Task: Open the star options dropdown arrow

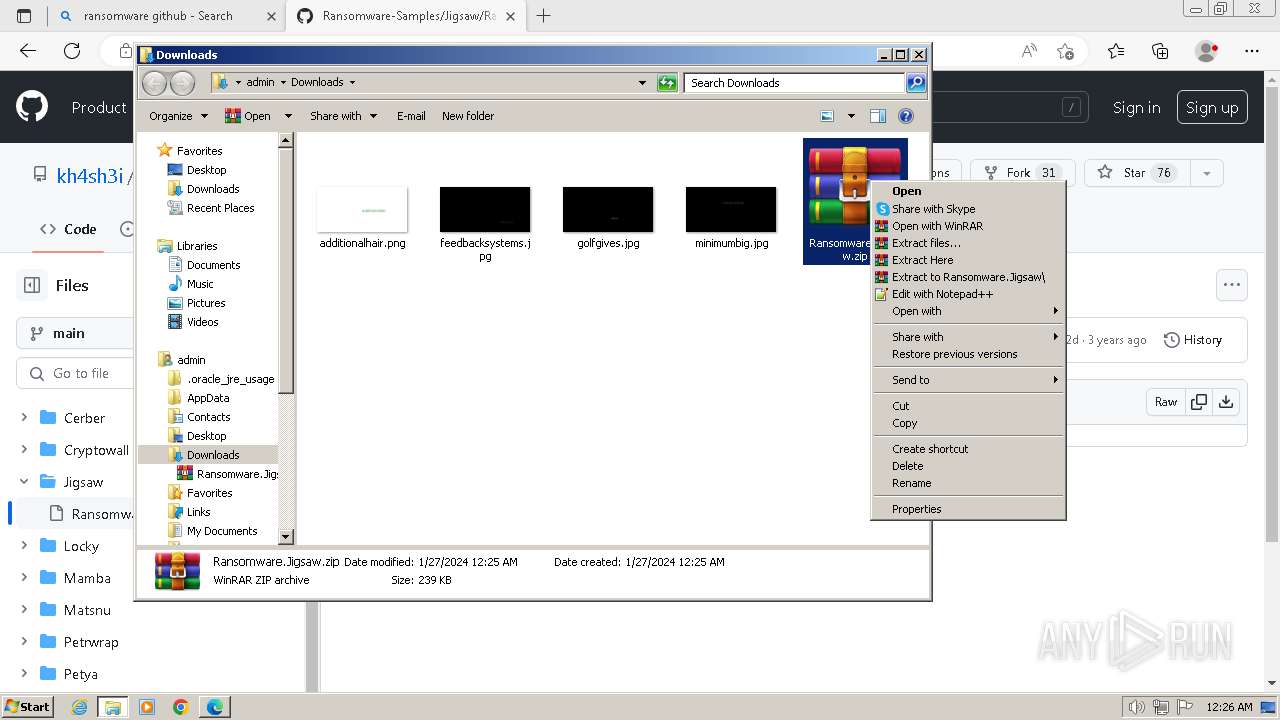Action: 1207,172
